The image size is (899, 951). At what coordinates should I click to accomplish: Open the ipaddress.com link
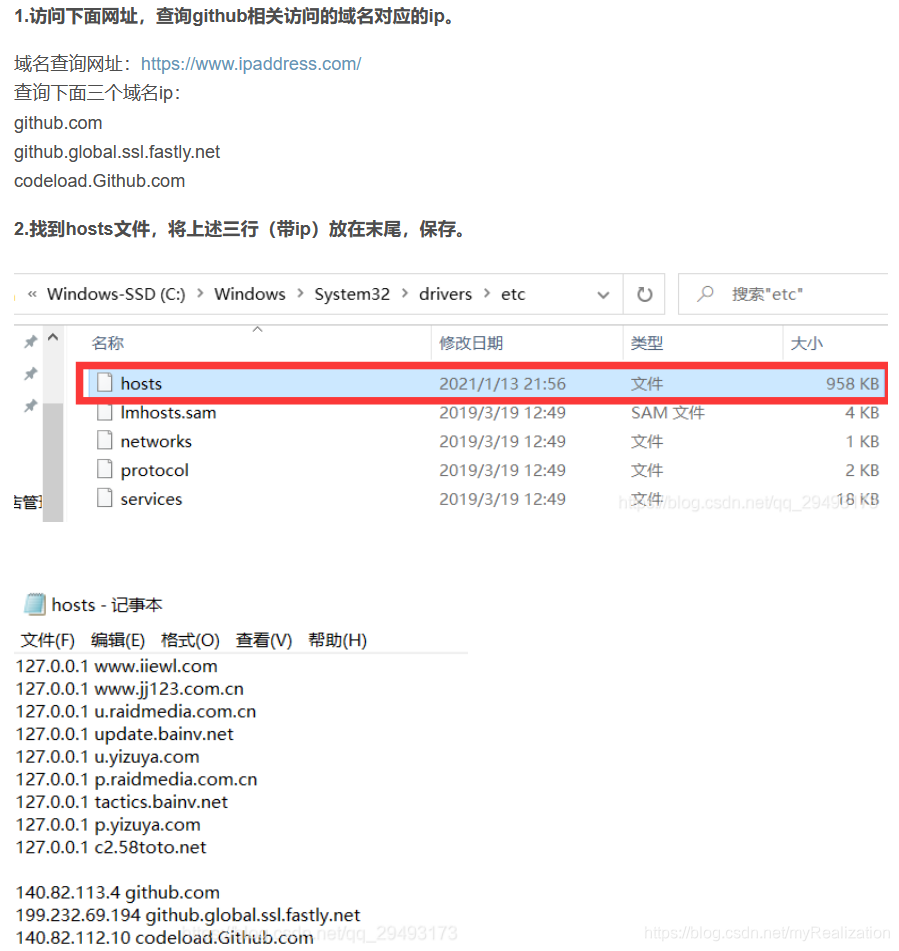click(x=251, y=64)
